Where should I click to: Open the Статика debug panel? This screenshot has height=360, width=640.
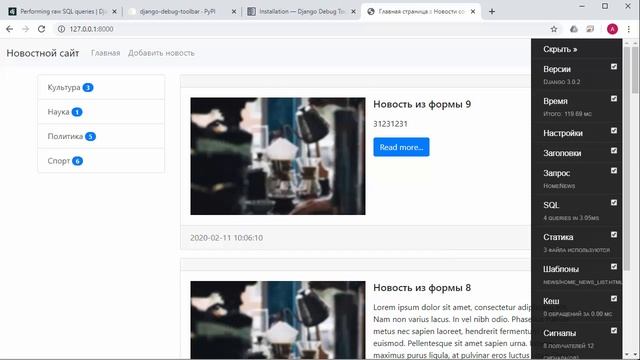pyautogui.click(x=558, y=237)
